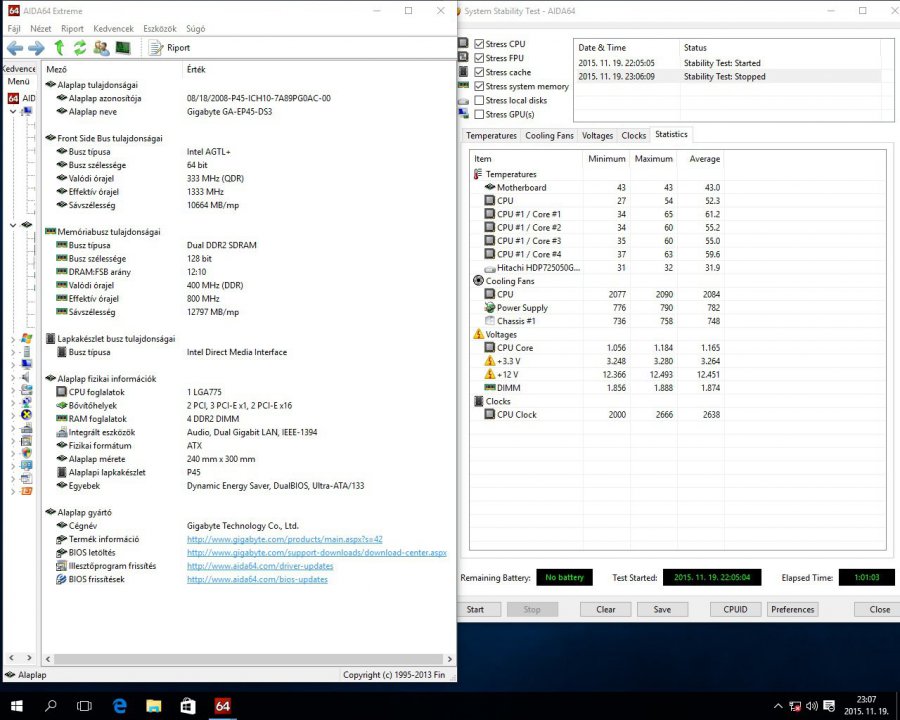Open Action Center notifications icon
This screenshot has width=900, height=720.
829,706
